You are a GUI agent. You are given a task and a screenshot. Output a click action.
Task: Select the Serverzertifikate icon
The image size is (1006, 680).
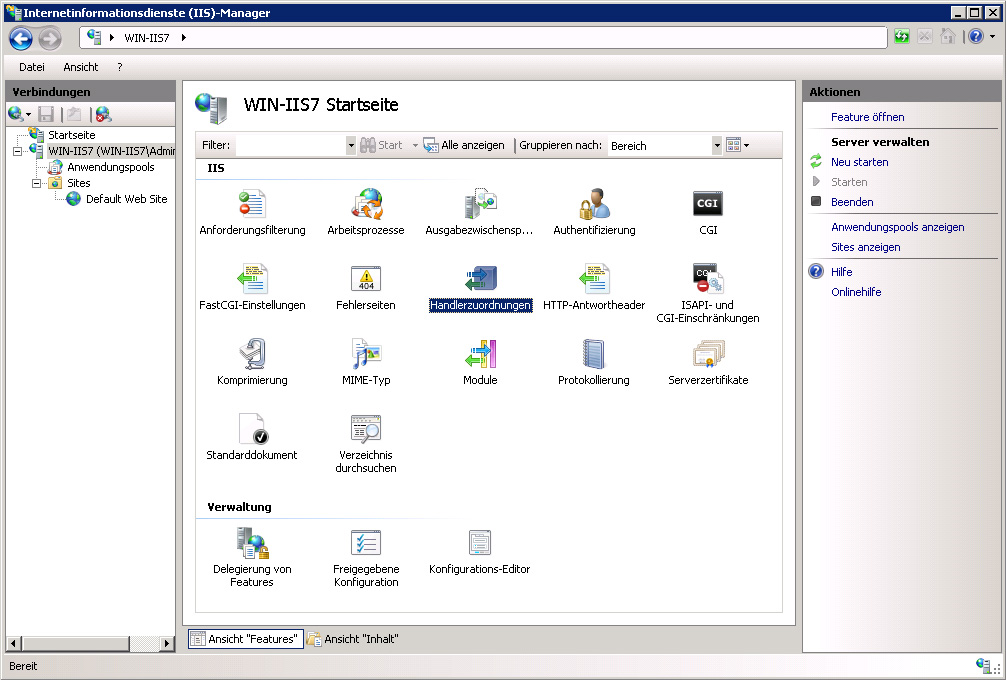coord(708,354)
